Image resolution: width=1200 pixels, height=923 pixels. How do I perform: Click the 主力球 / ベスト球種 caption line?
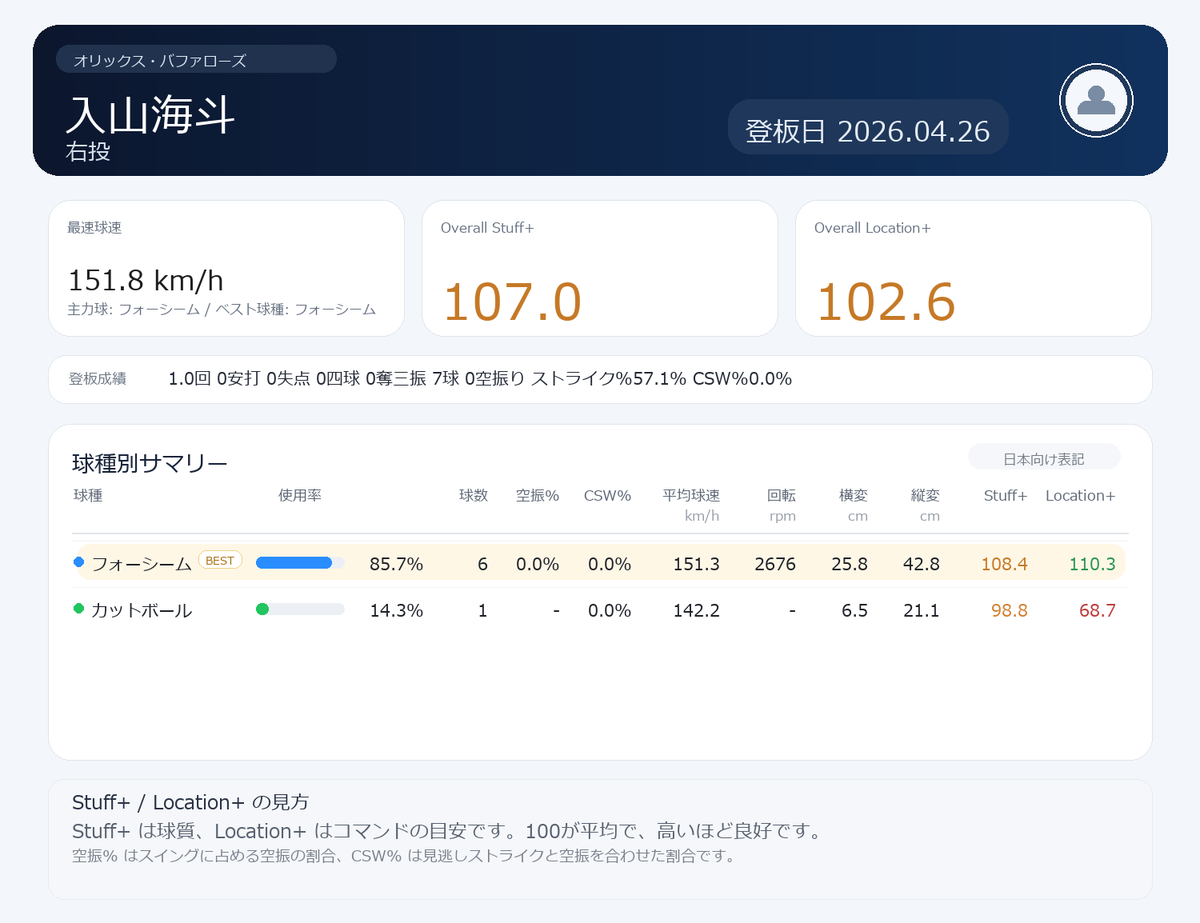(x=222, y=309)
